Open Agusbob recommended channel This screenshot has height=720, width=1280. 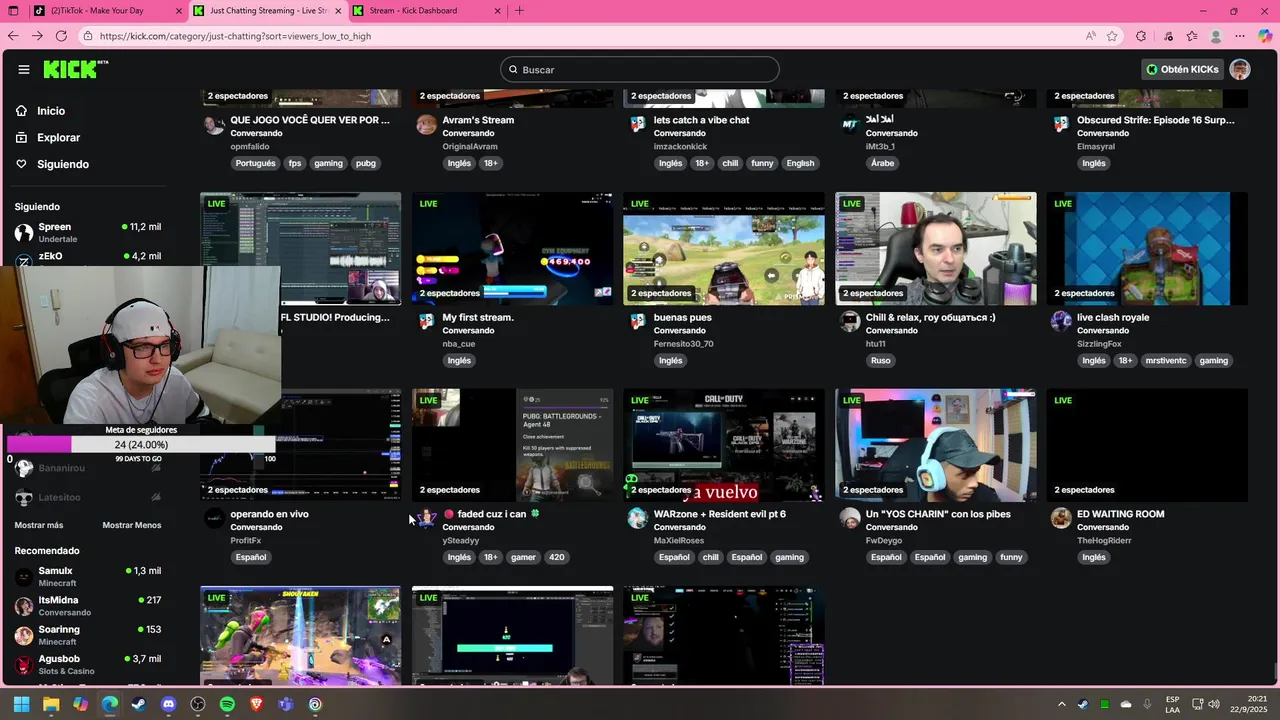click(88, 665)
